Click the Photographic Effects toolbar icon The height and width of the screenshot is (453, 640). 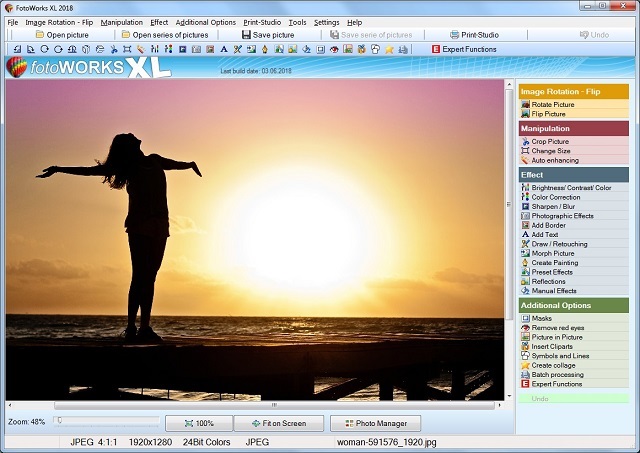coord(196,49)
